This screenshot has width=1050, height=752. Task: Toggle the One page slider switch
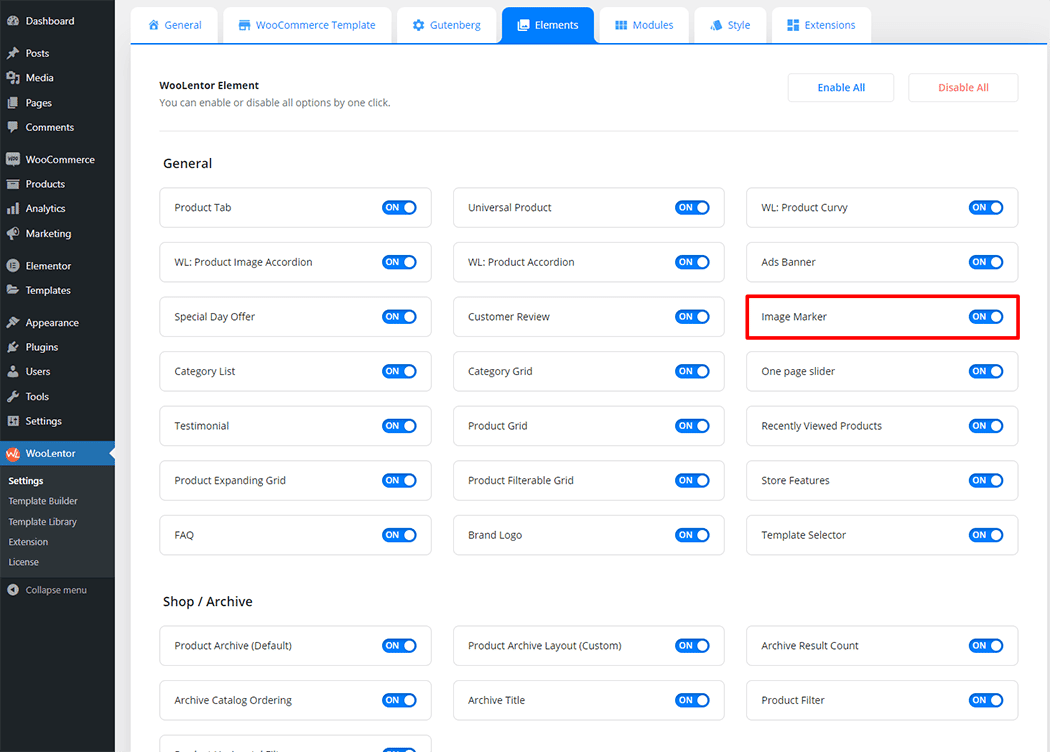(985, 371)
